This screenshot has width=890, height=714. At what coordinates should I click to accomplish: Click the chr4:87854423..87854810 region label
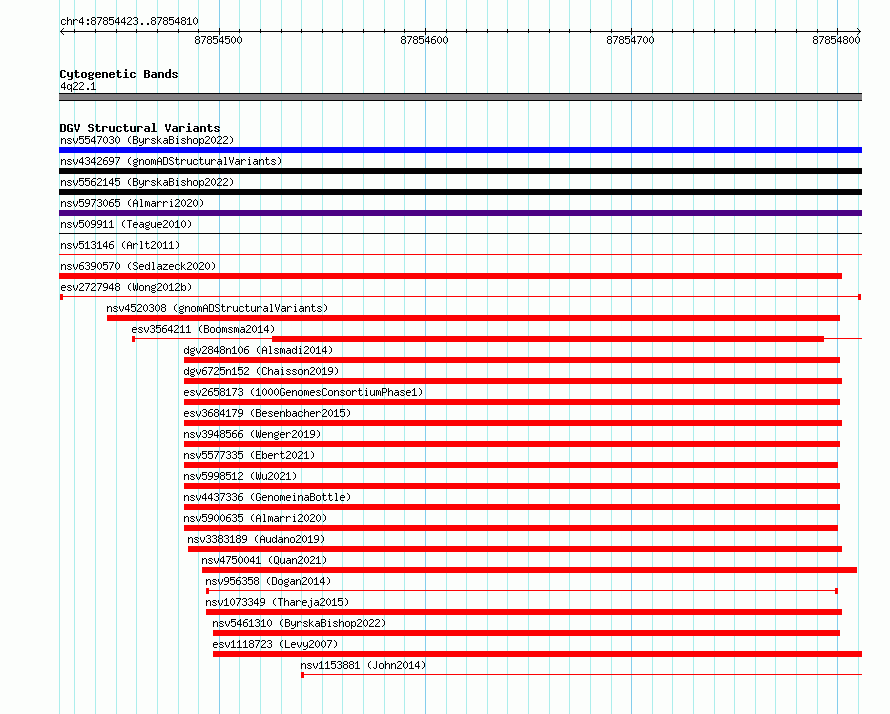[x=129, y=22]
